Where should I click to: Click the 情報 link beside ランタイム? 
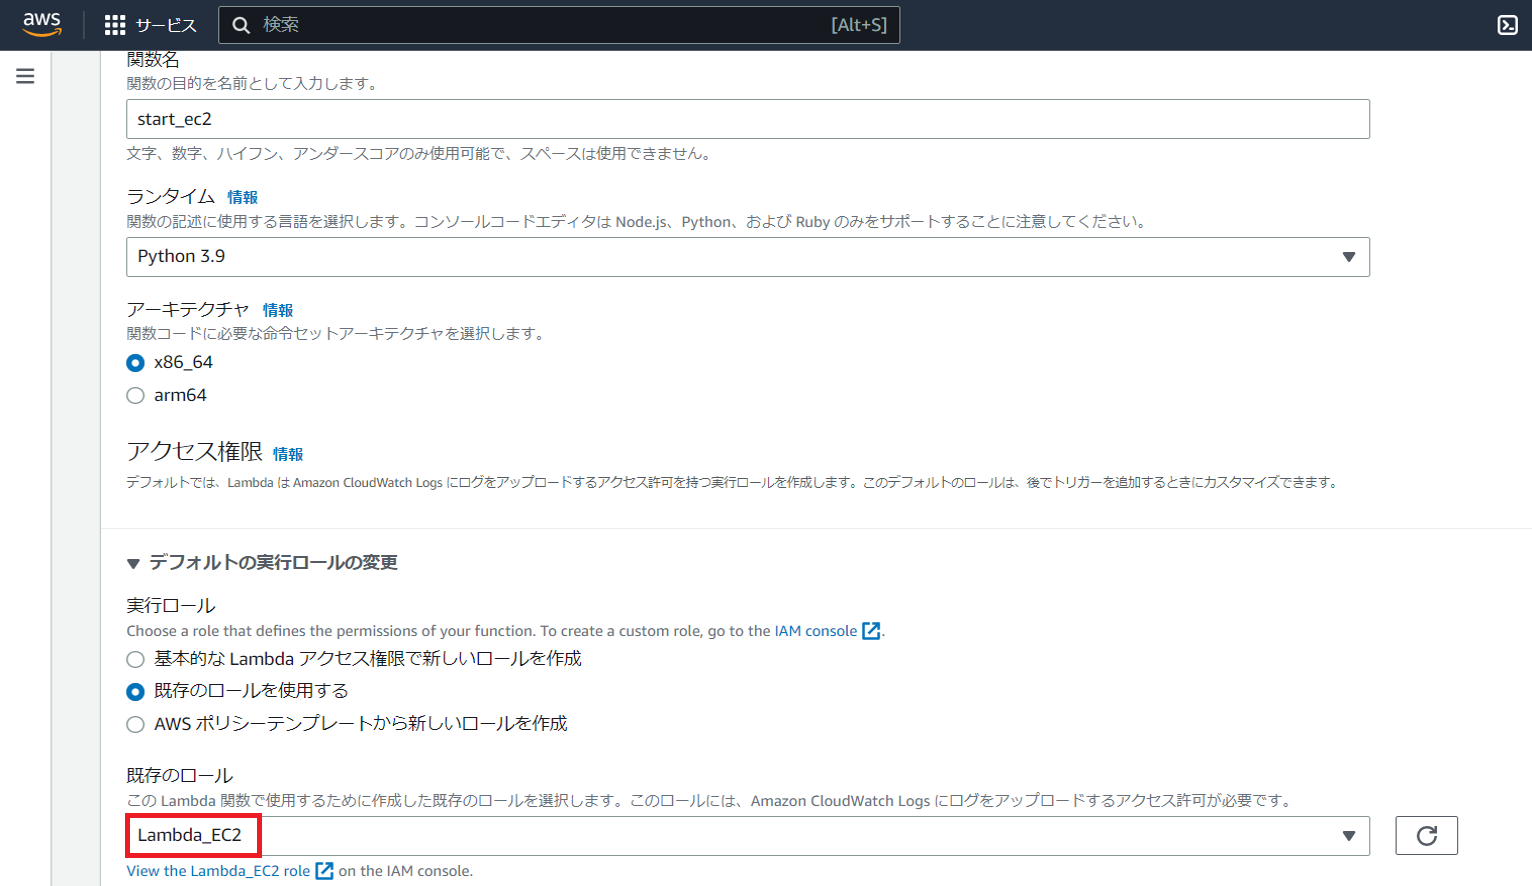pyautogui.click(x=242, y=198)
